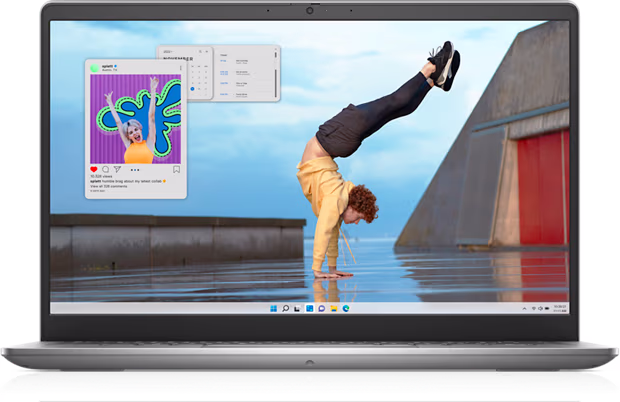Open the volume control in system tray

point(541,309)
